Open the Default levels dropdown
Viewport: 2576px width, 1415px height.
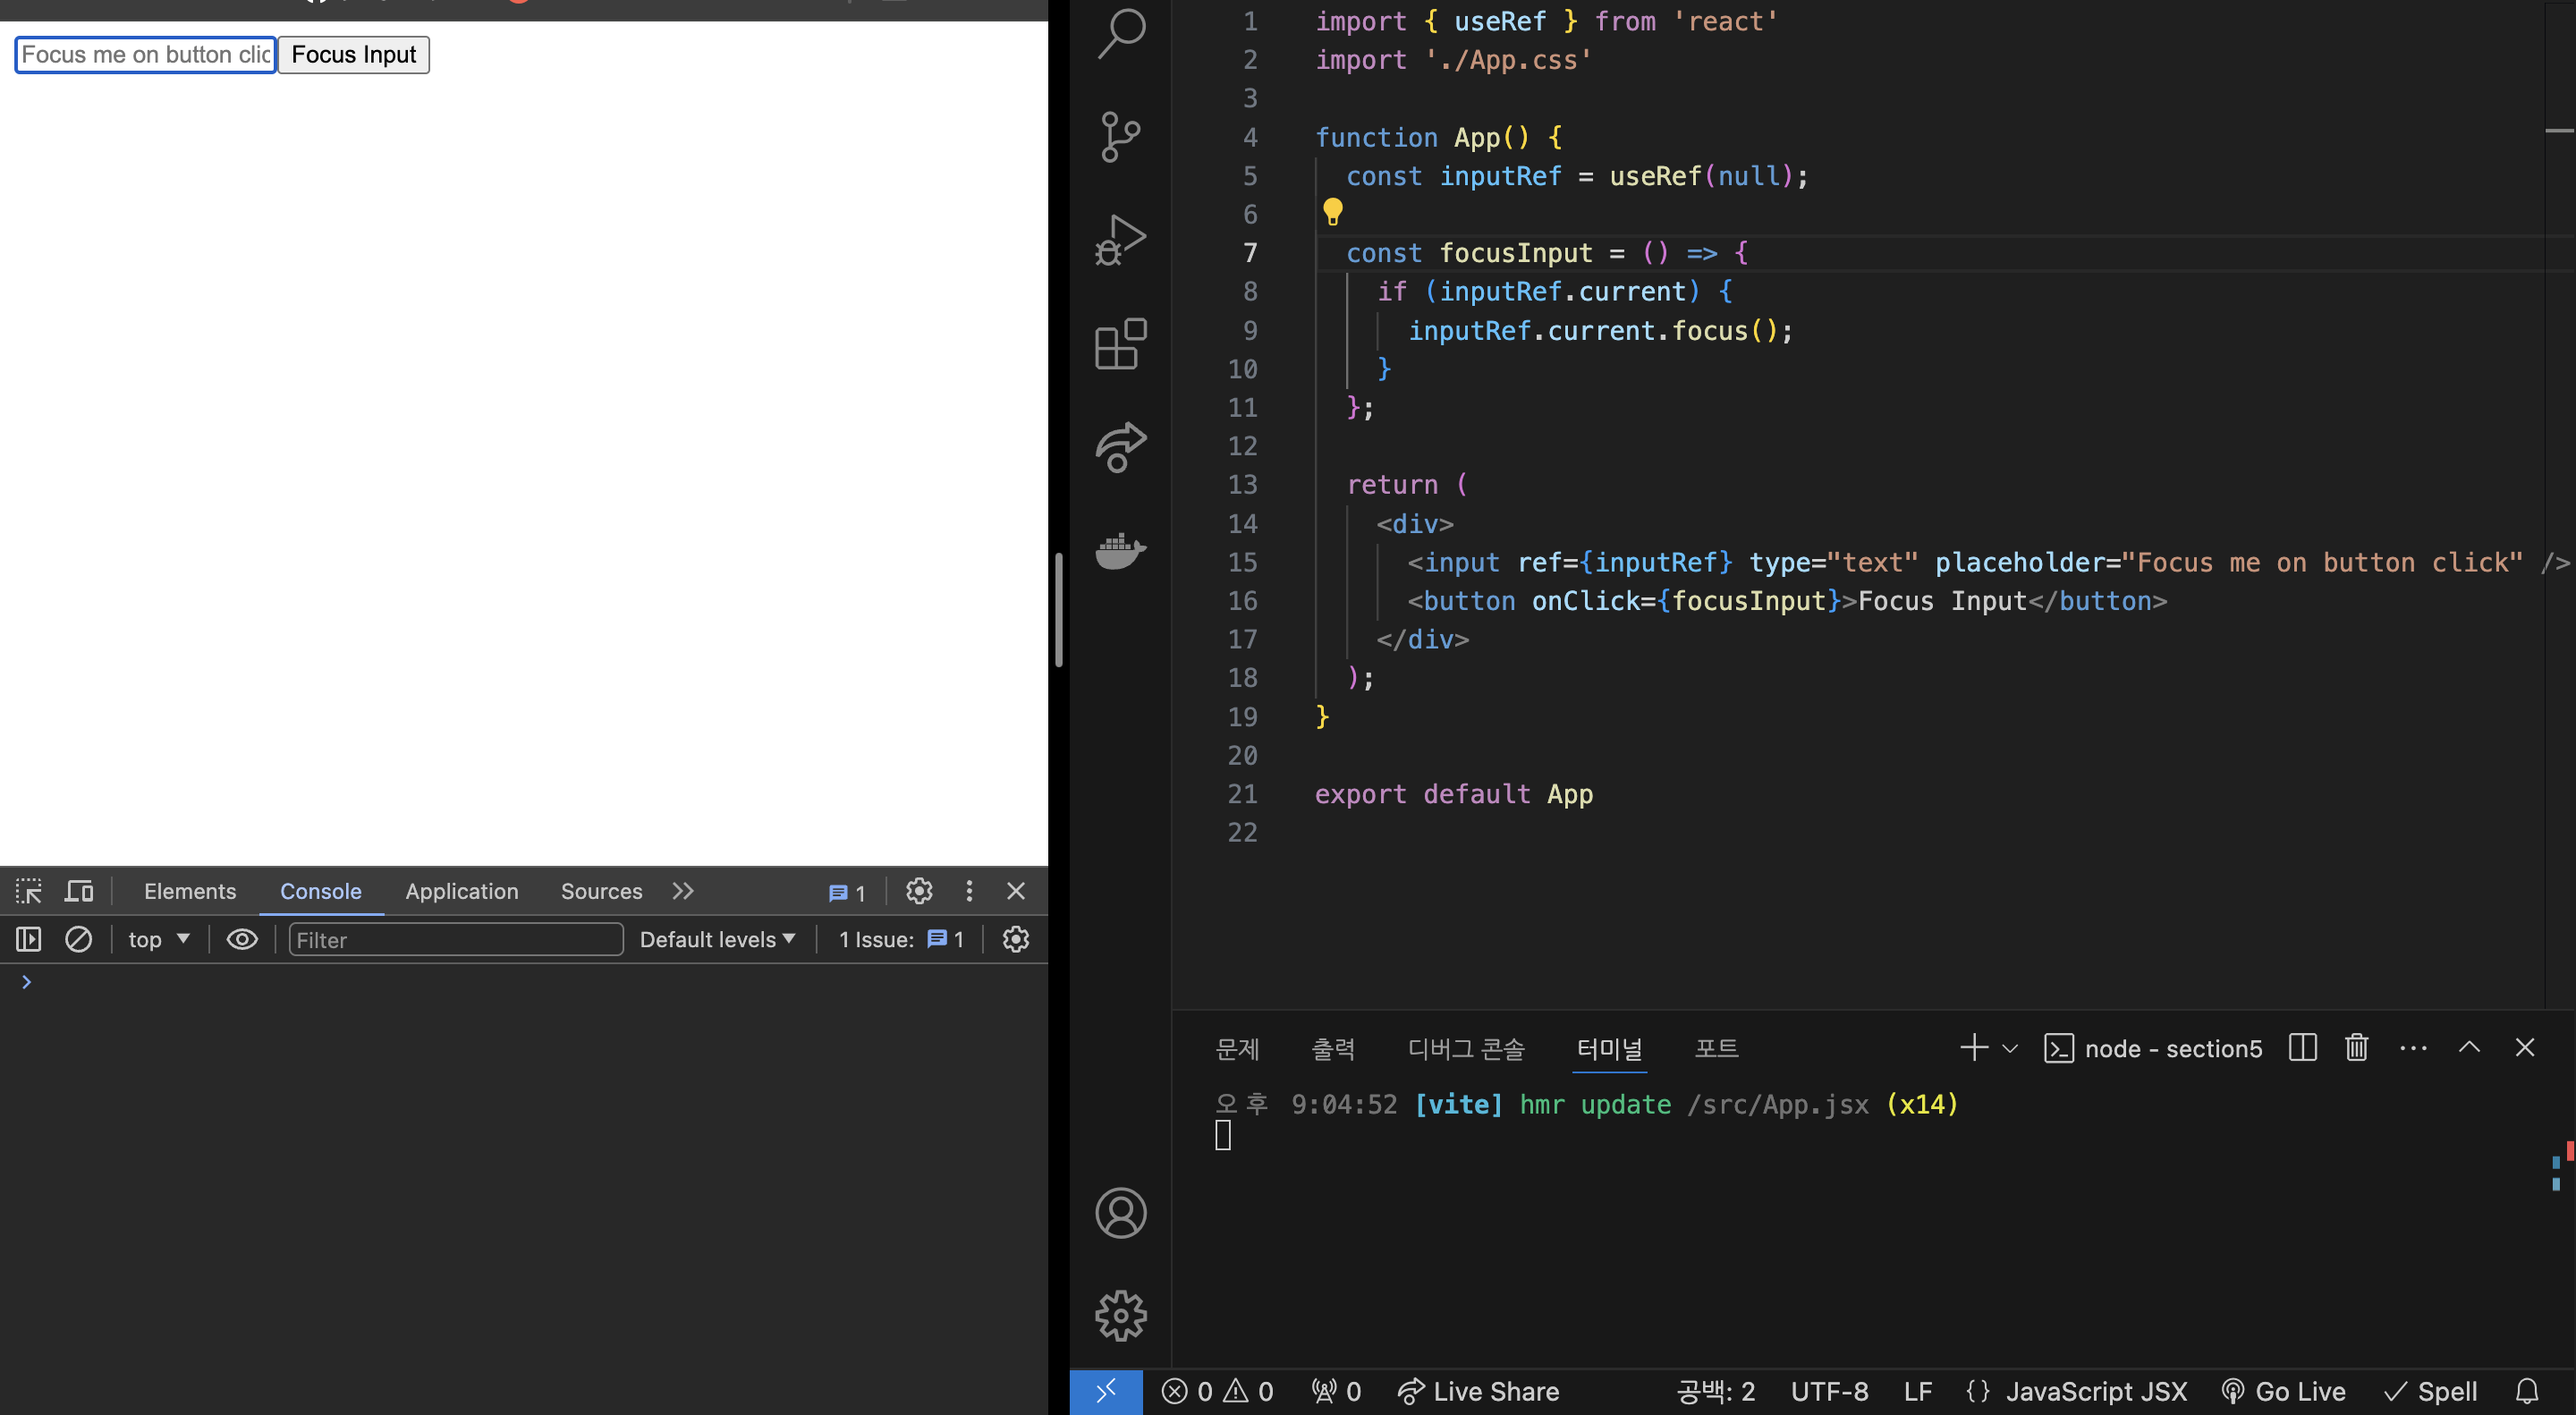tap(717, 939)
